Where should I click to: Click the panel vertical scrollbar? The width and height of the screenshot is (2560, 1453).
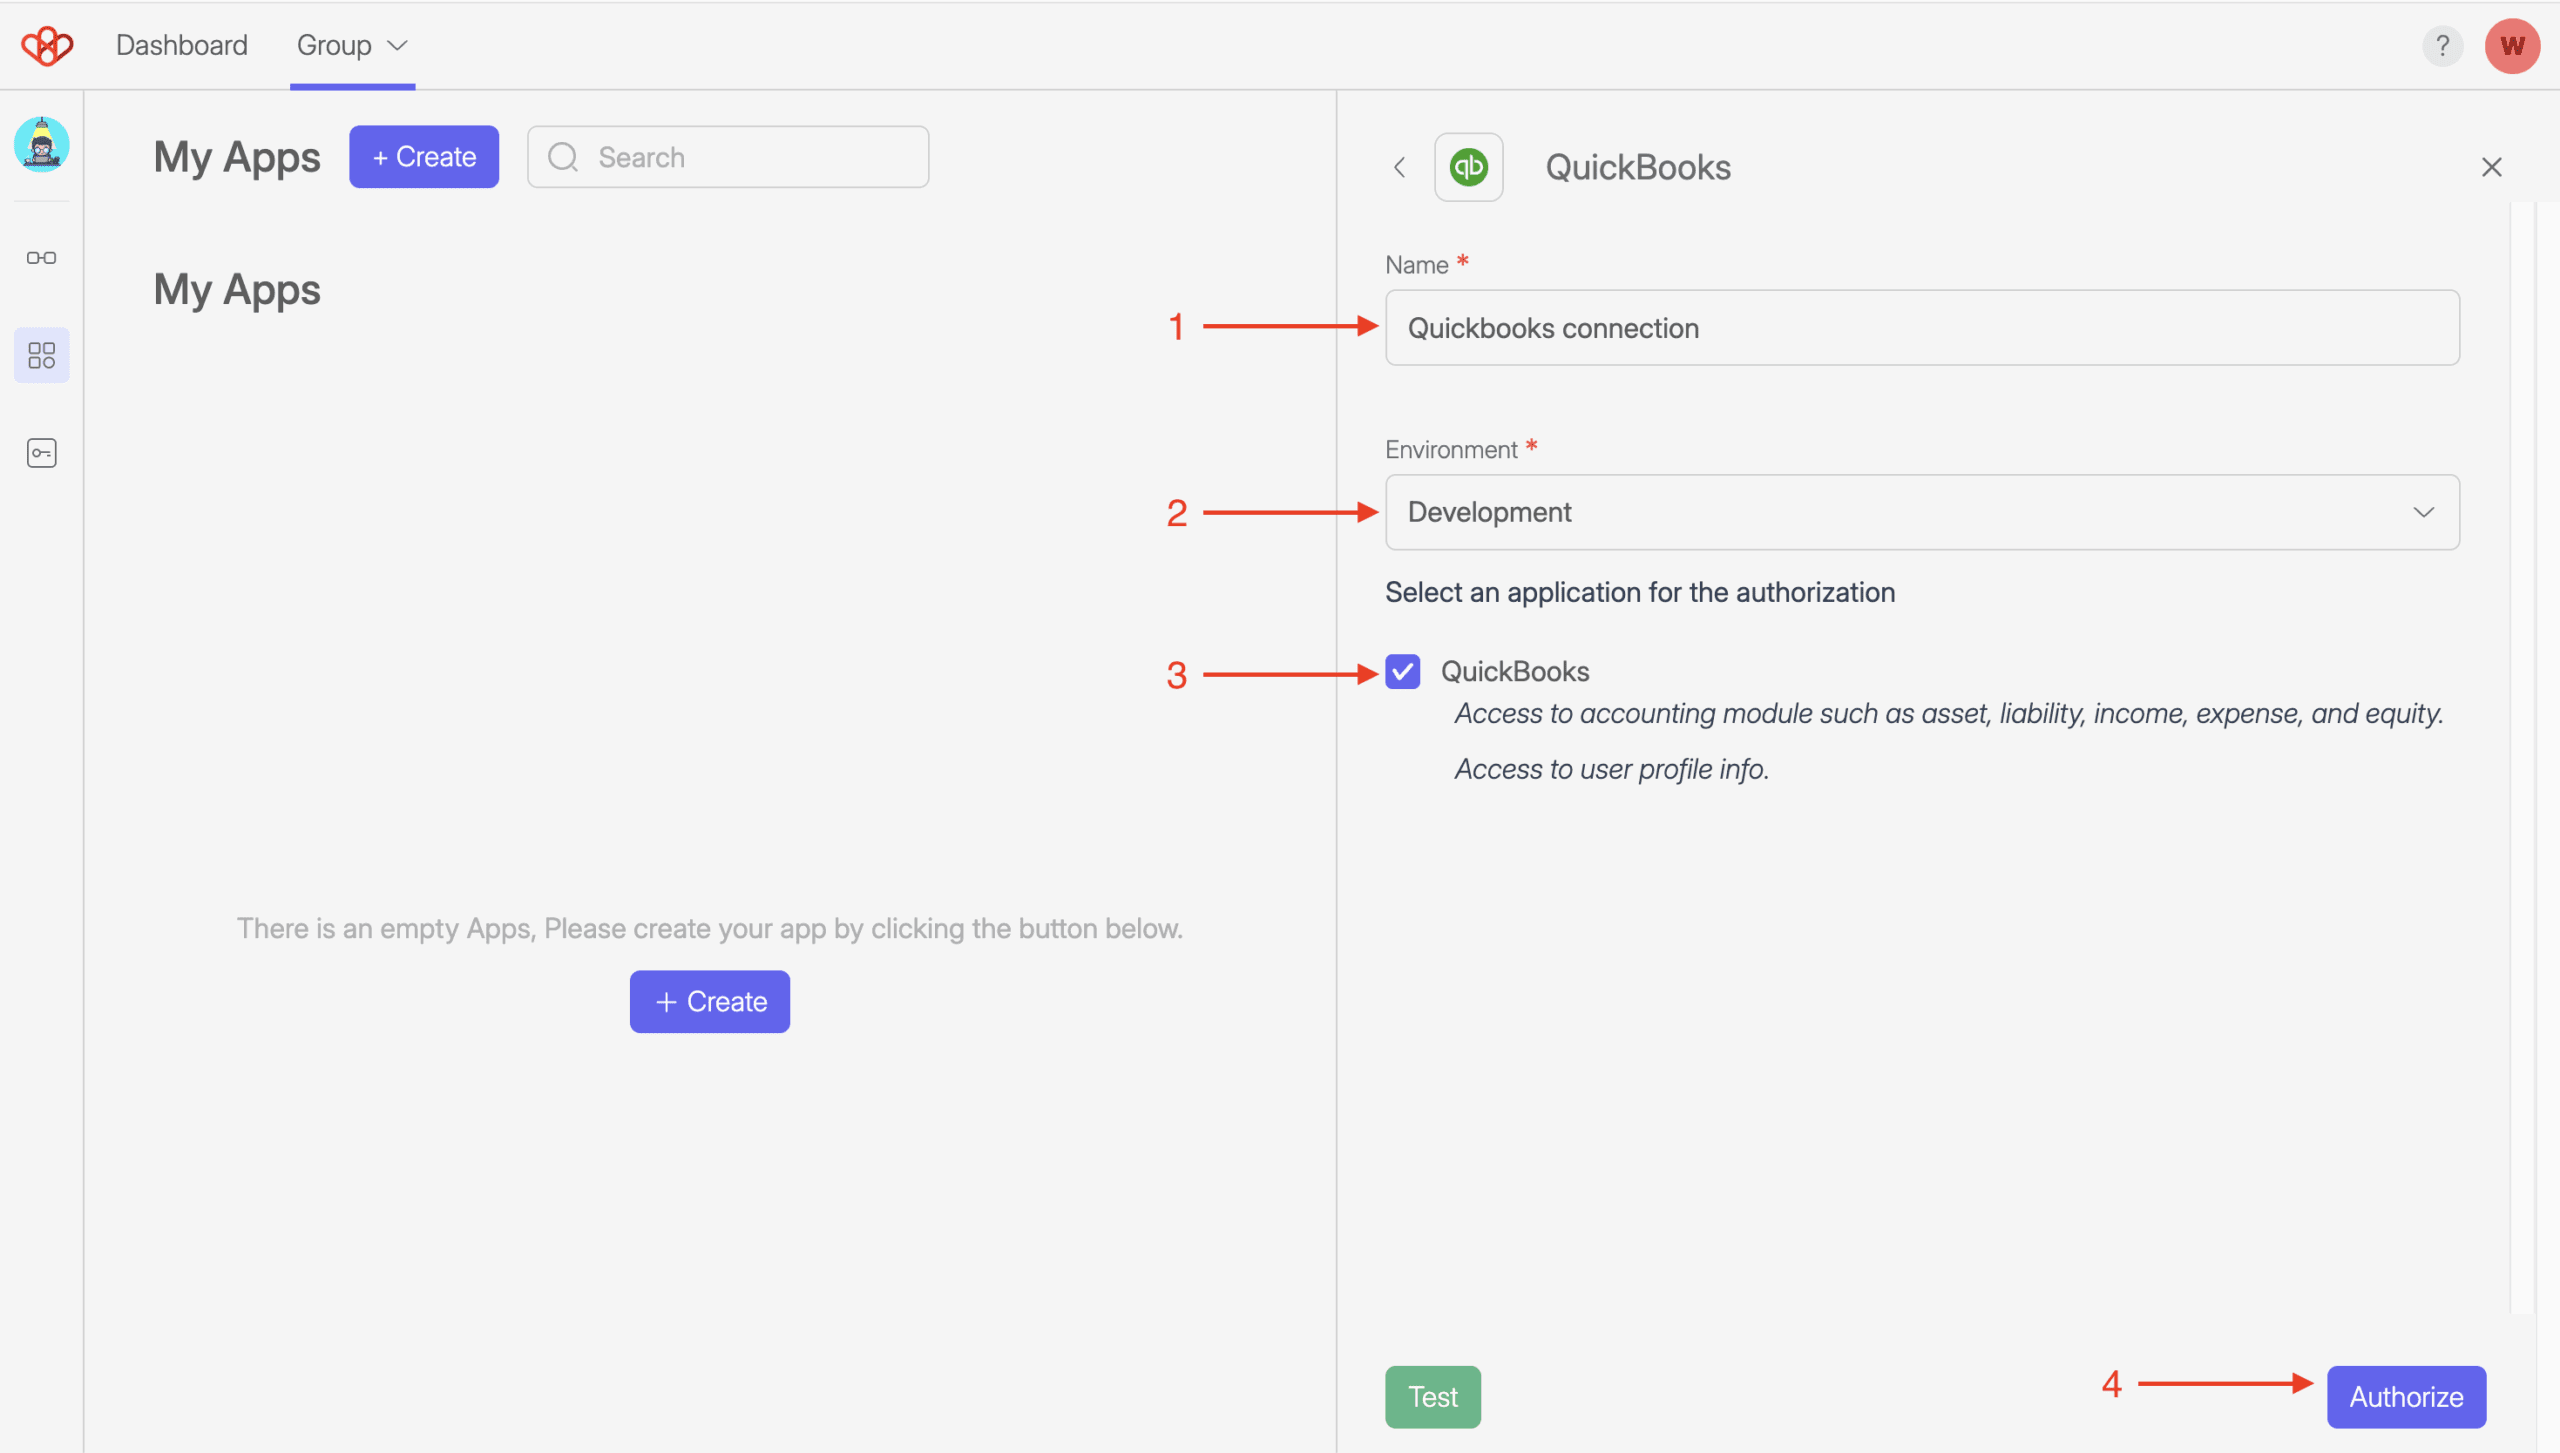[x=2522, y=760]
